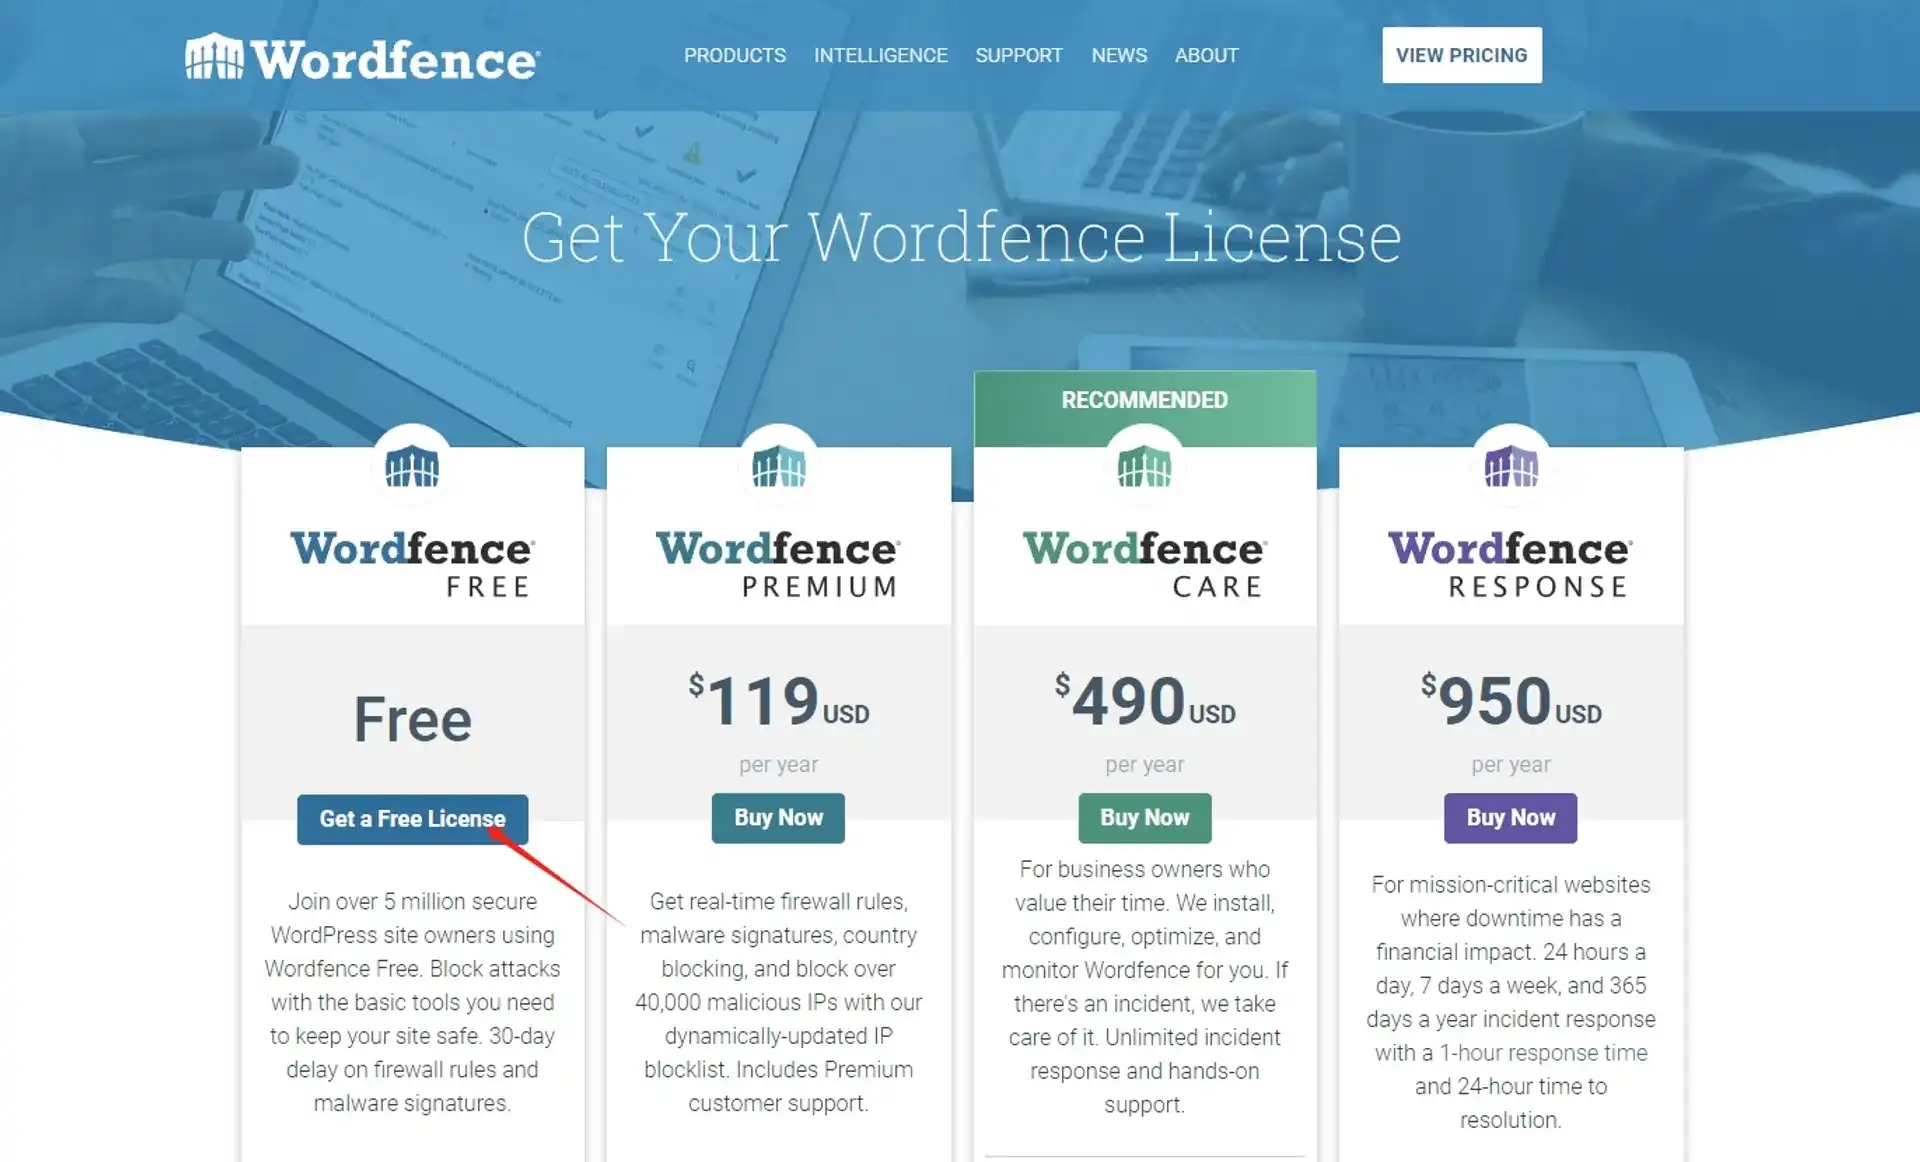Click the Wordfence PREMIUM plan title
Image resolution: width=1920 pixels, height=1162 pixels.
point(778,564)
